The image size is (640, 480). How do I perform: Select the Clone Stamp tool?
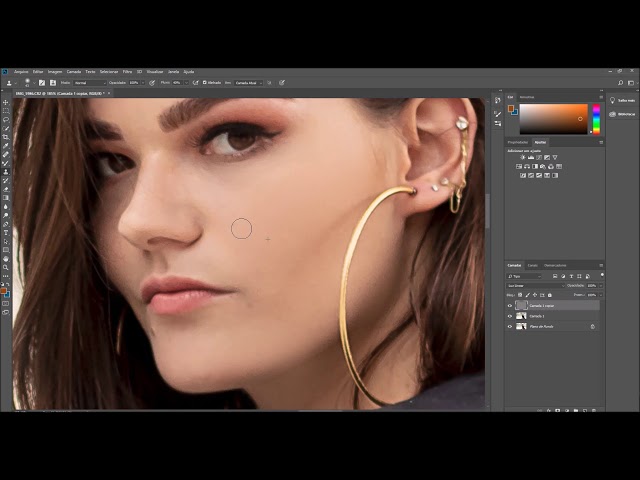(6, 172)
